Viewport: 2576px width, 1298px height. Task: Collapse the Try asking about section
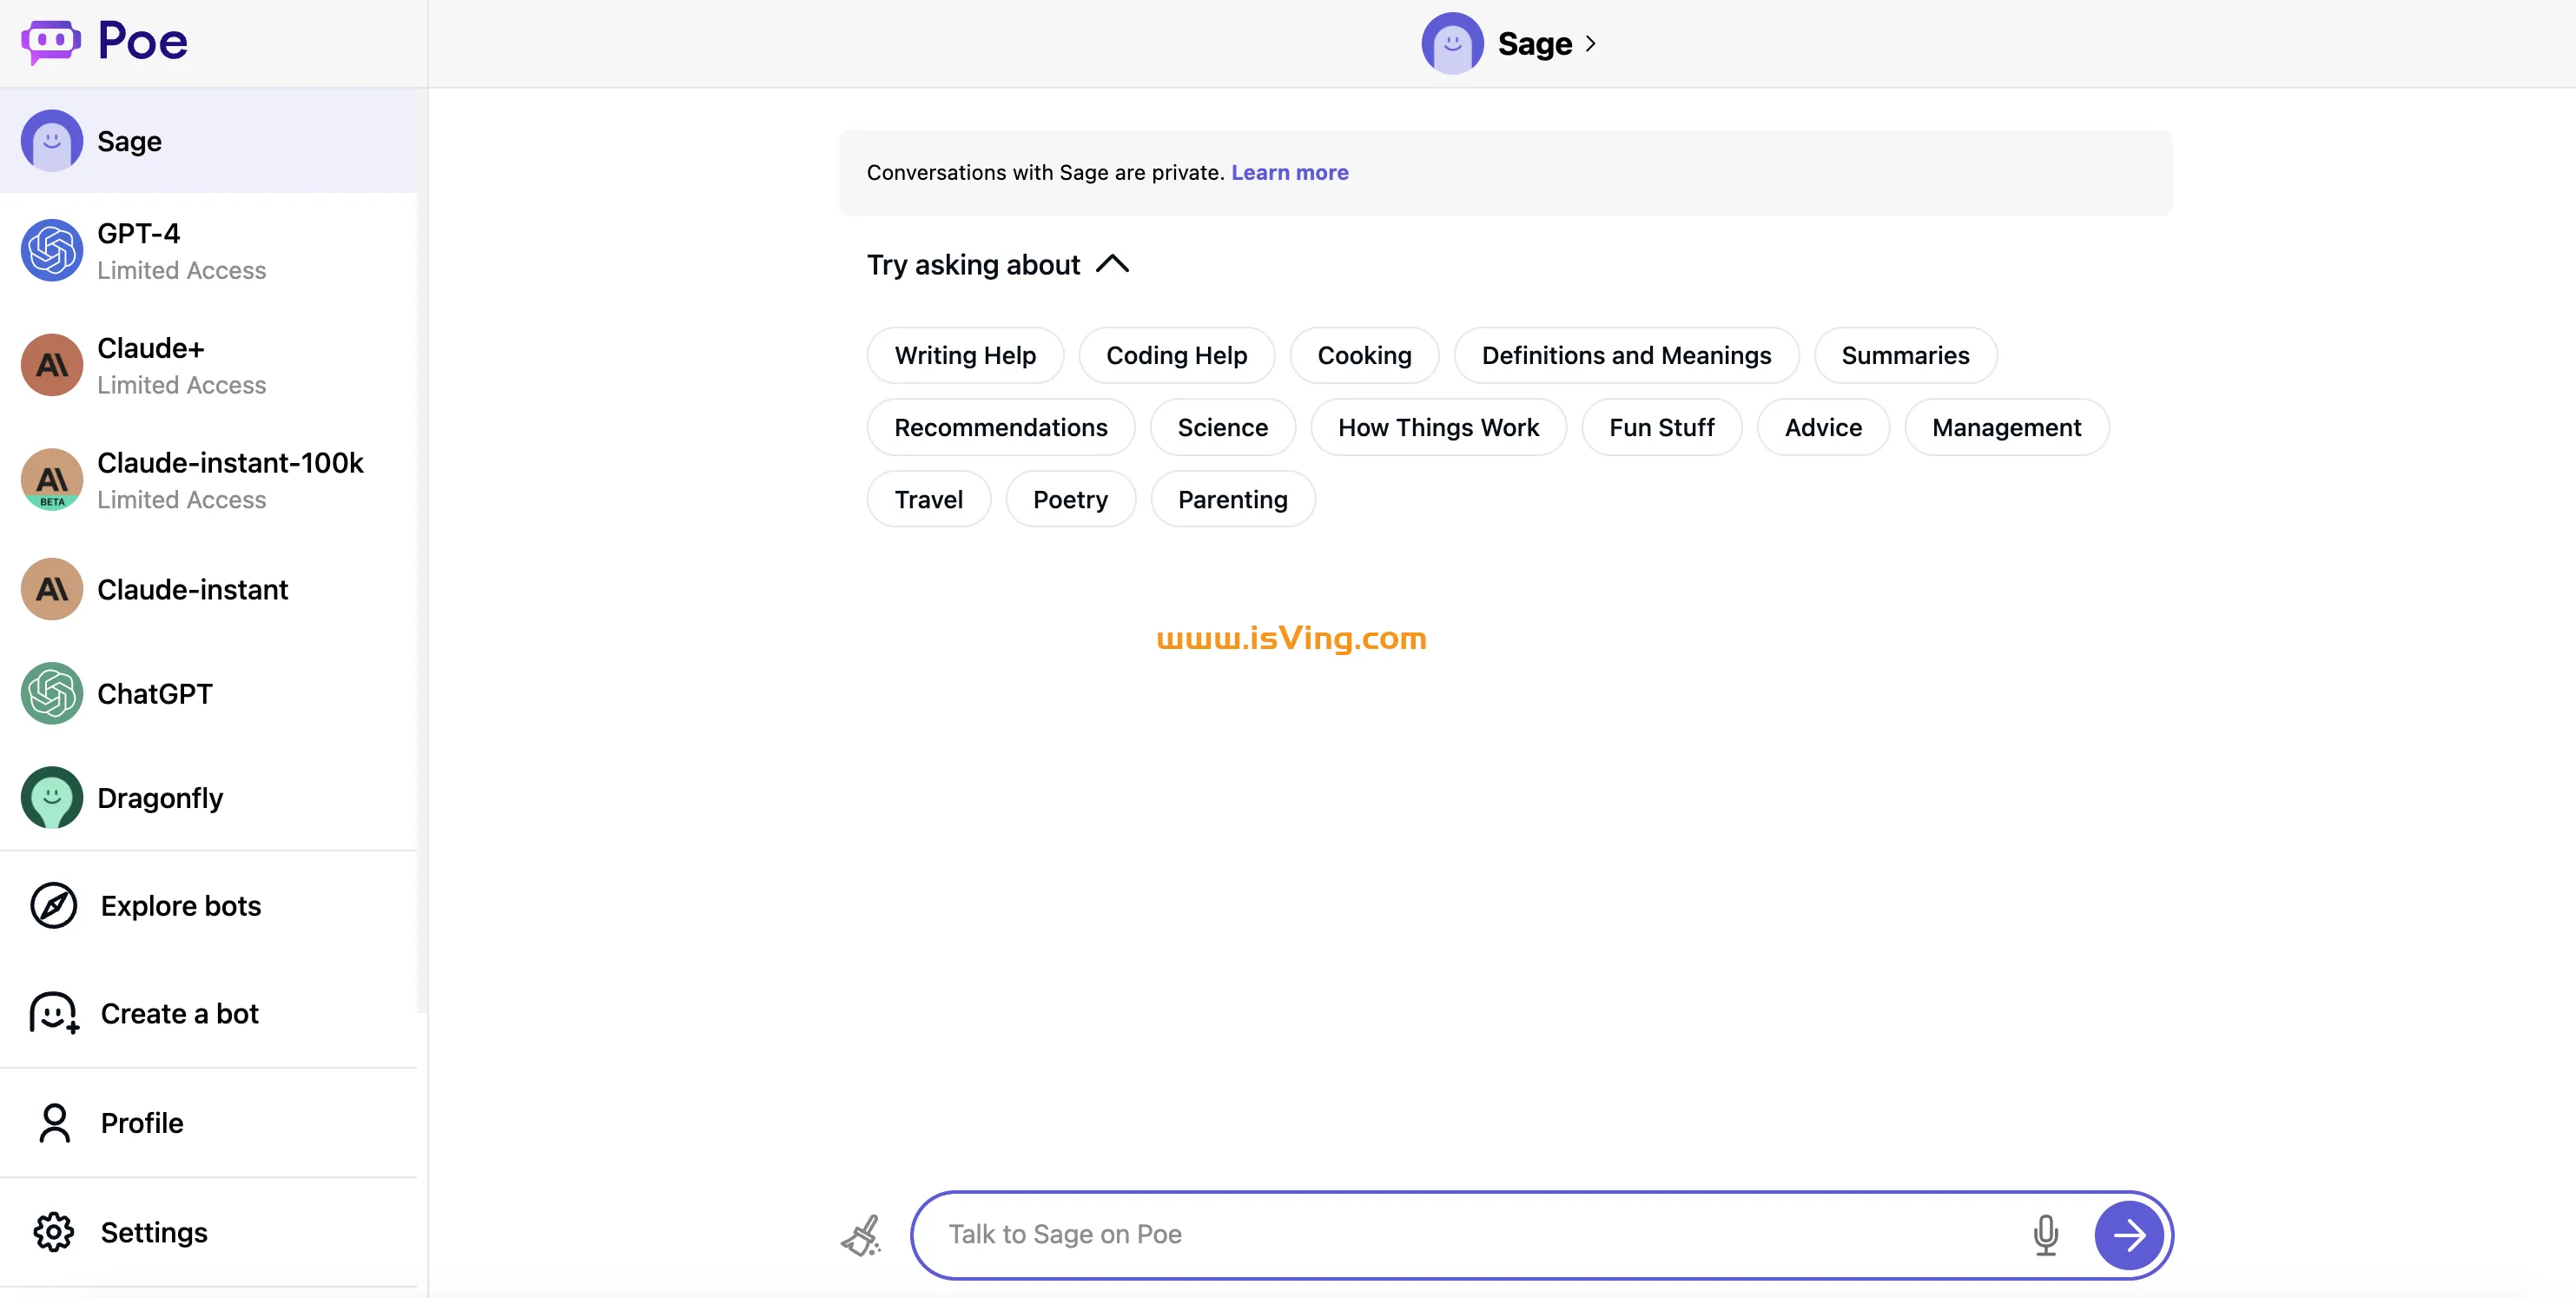[1110, 263]
